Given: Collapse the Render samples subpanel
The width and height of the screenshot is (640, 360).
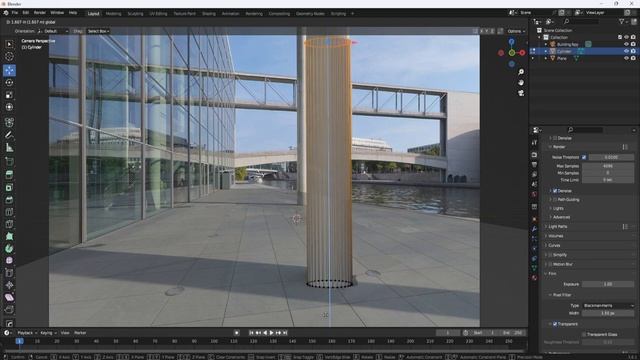Looking at the screenshot, I should click(550, 147).
